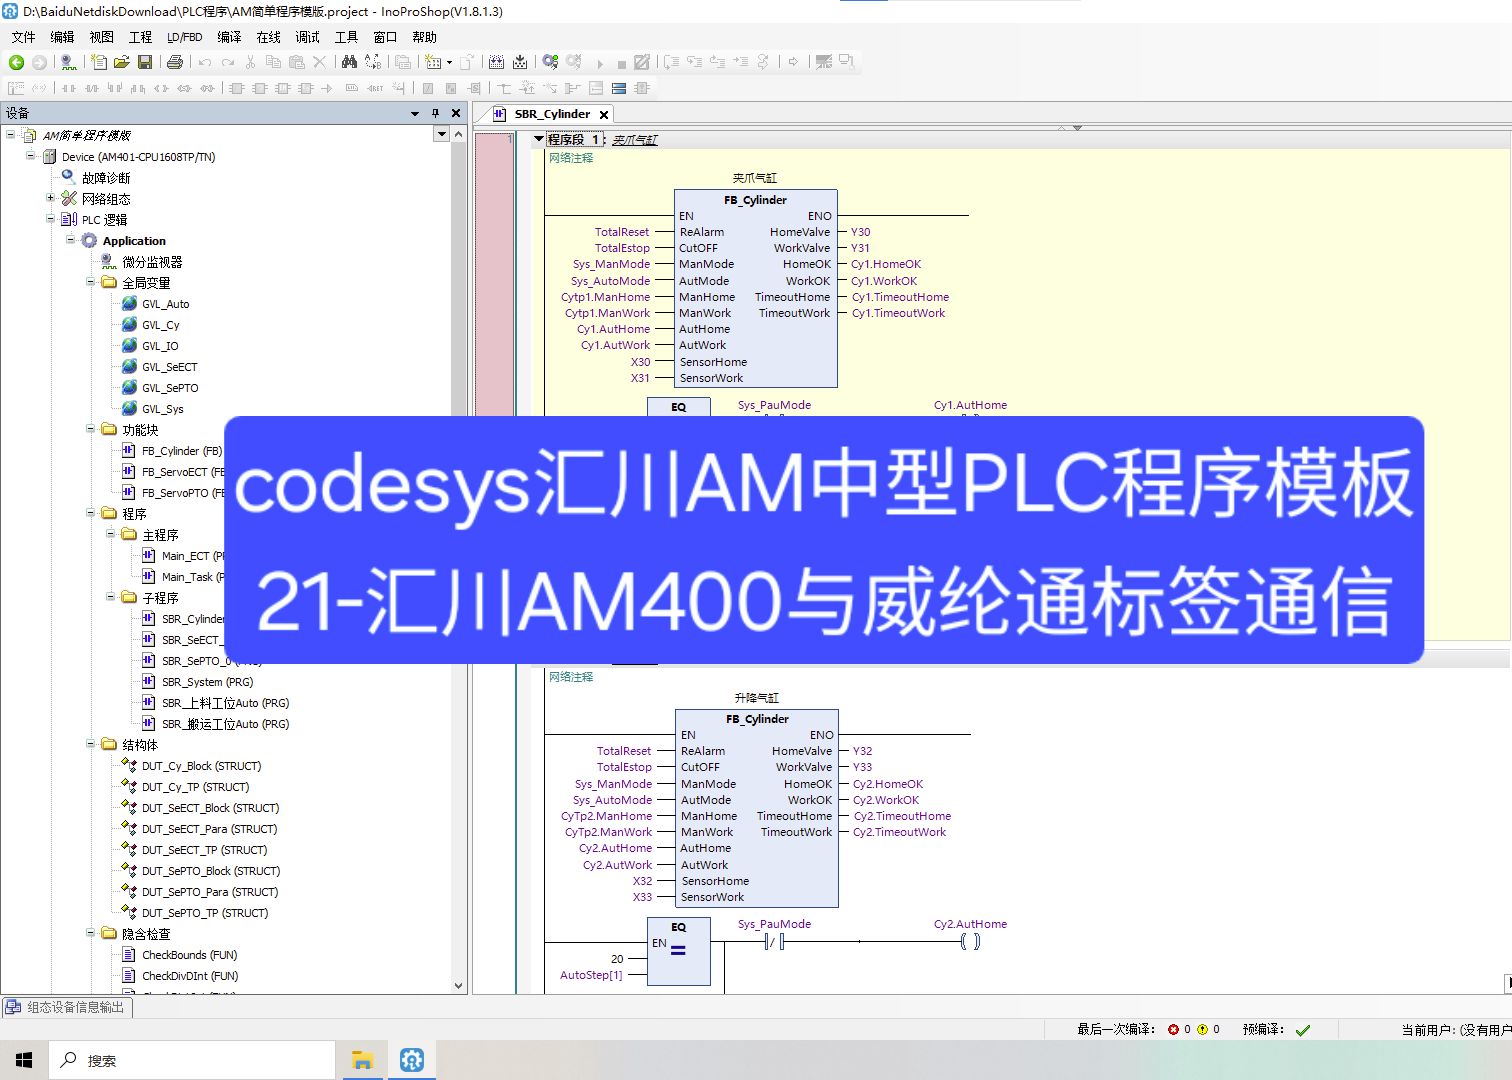Collapse the 全局变量 folder in device tree
1512x1080 pixels.
pyautogui.click(x=93, y=282)
